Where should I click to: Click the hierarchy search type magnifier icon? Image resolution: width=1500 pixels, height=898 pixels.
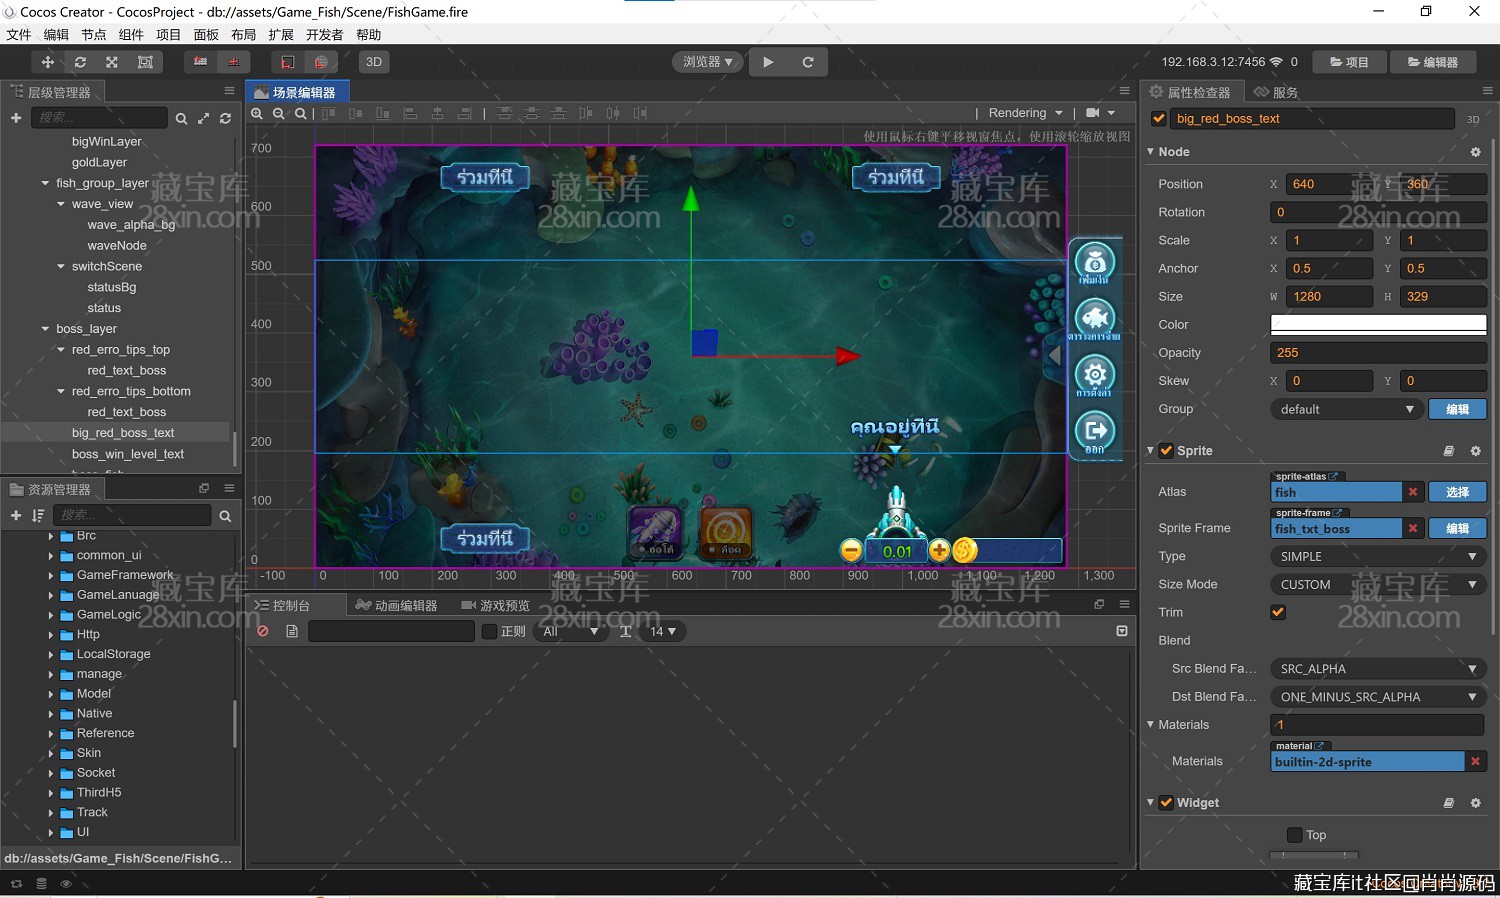[x=181, y=118]
